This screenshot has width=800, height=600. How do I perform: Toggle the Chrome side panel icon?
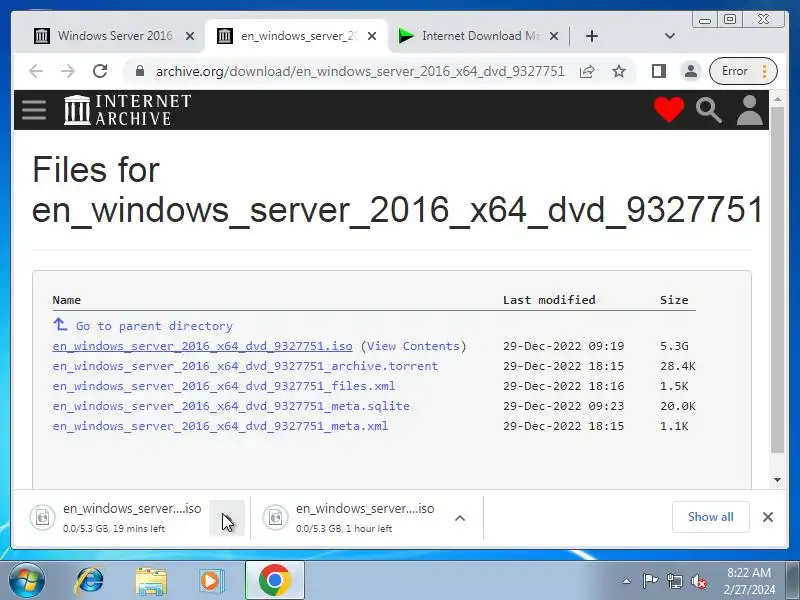pyautogui.click(x=659, y=71)
